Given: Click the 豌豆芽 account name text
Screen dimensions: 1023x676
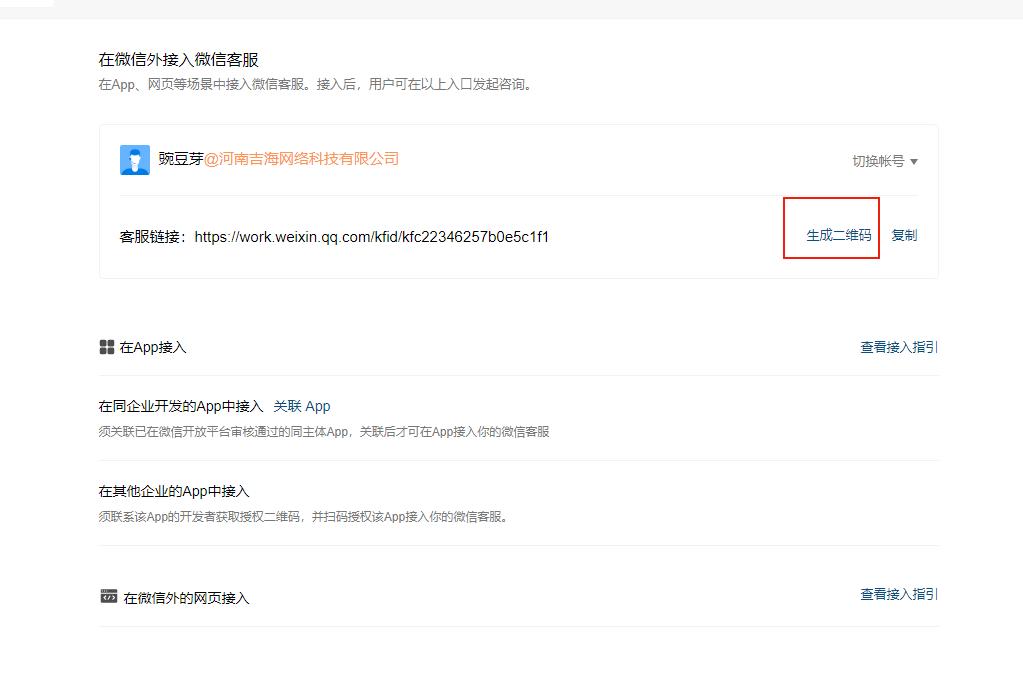Looking at the screenshot, I should click(181, 159).
